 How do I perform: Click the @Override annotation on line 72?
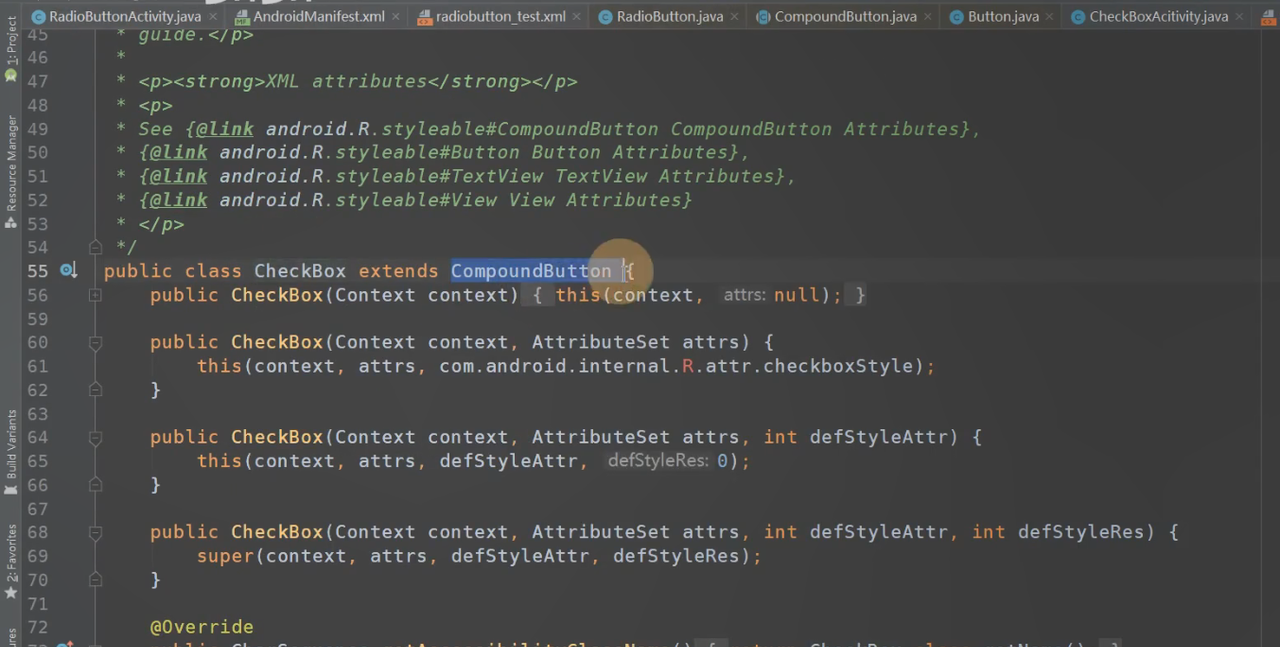[x=201, y=627]
